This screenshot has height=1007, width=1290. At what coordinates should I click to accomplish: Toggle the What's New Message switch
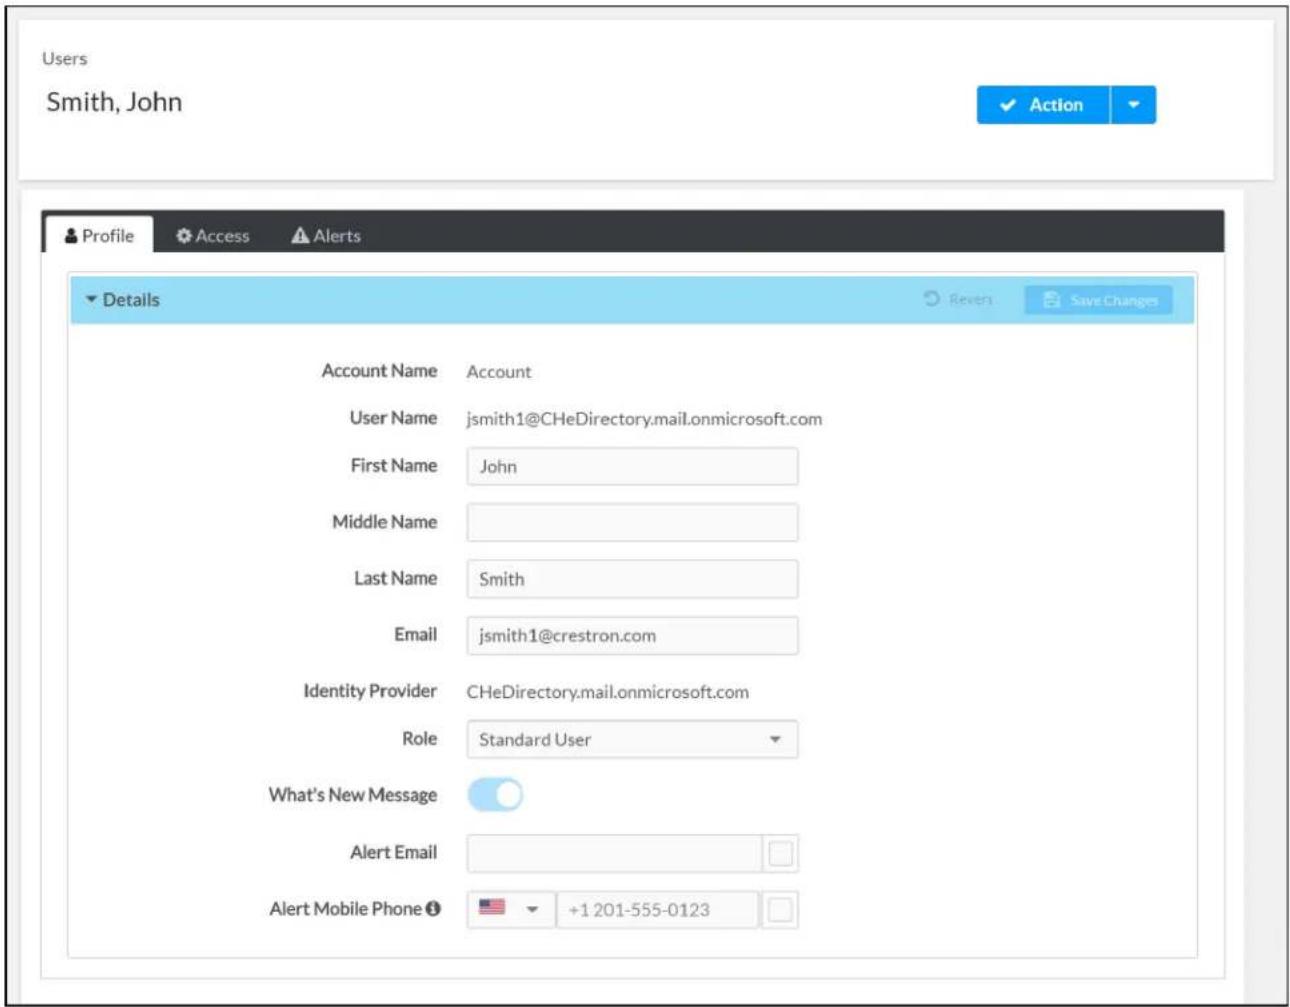(x=495, y=795)
